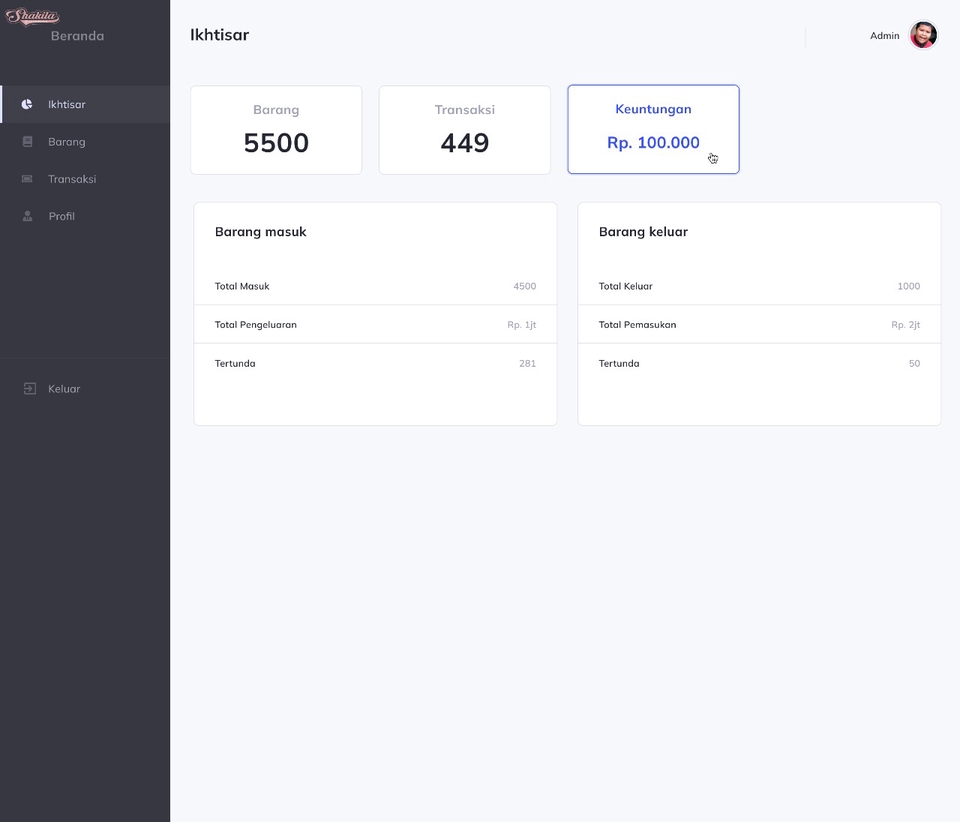Select the Ikhtisar pie chart icon
The width and height of the screenshot is (960, 822).
click(x=27, y=104)
